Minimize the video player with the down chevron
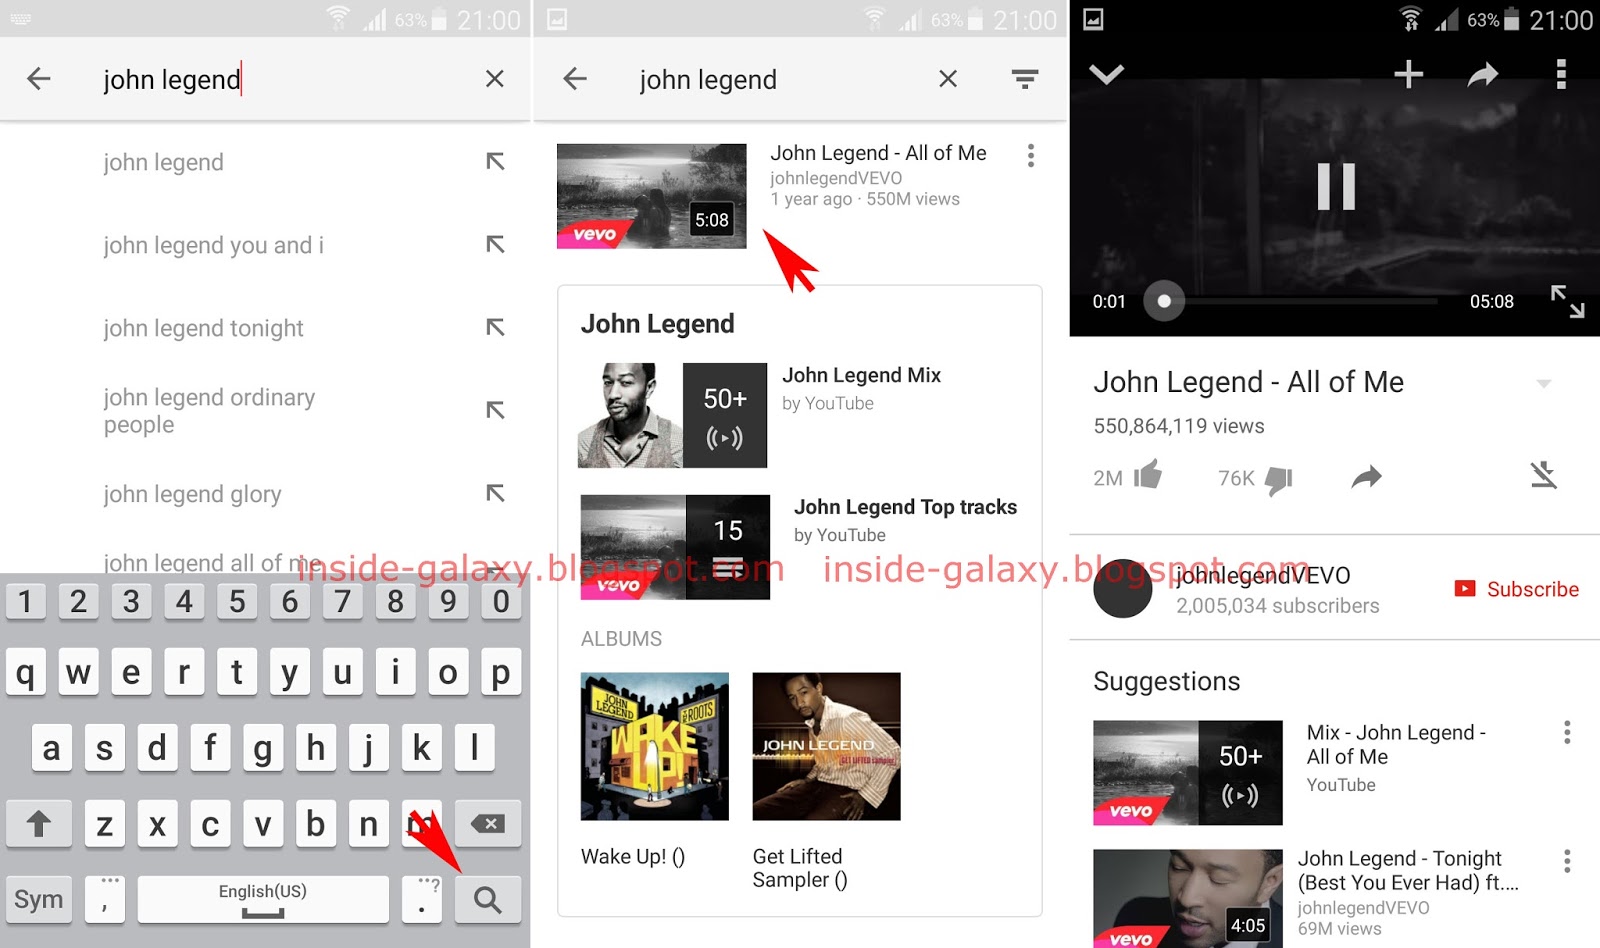 [1106, 74]
